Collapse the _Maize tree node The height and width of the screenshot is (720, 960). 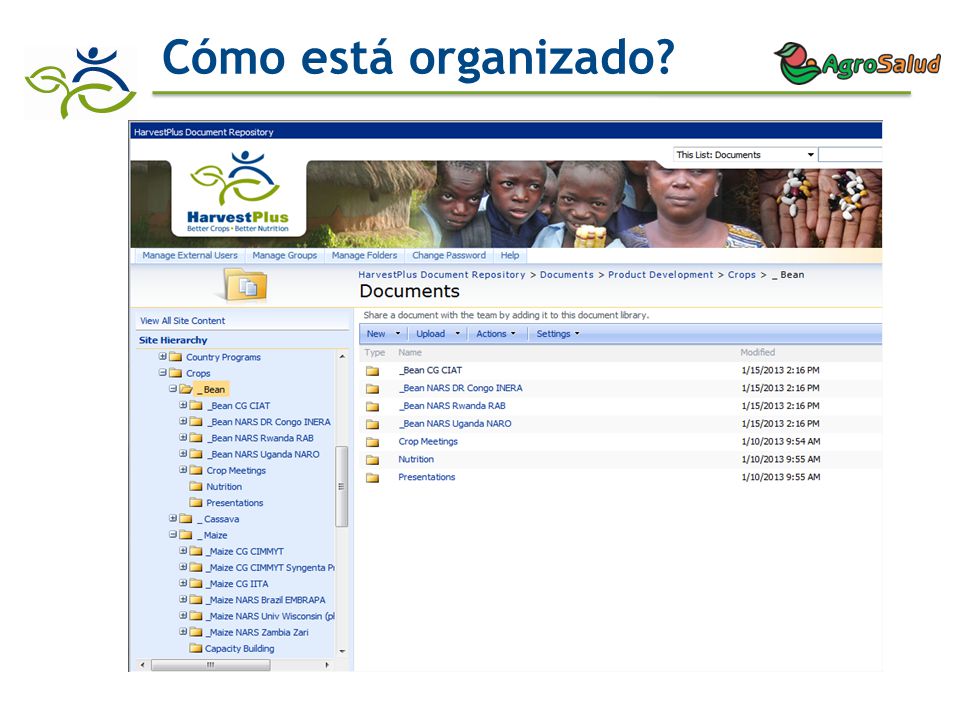[x=173, y=534]
